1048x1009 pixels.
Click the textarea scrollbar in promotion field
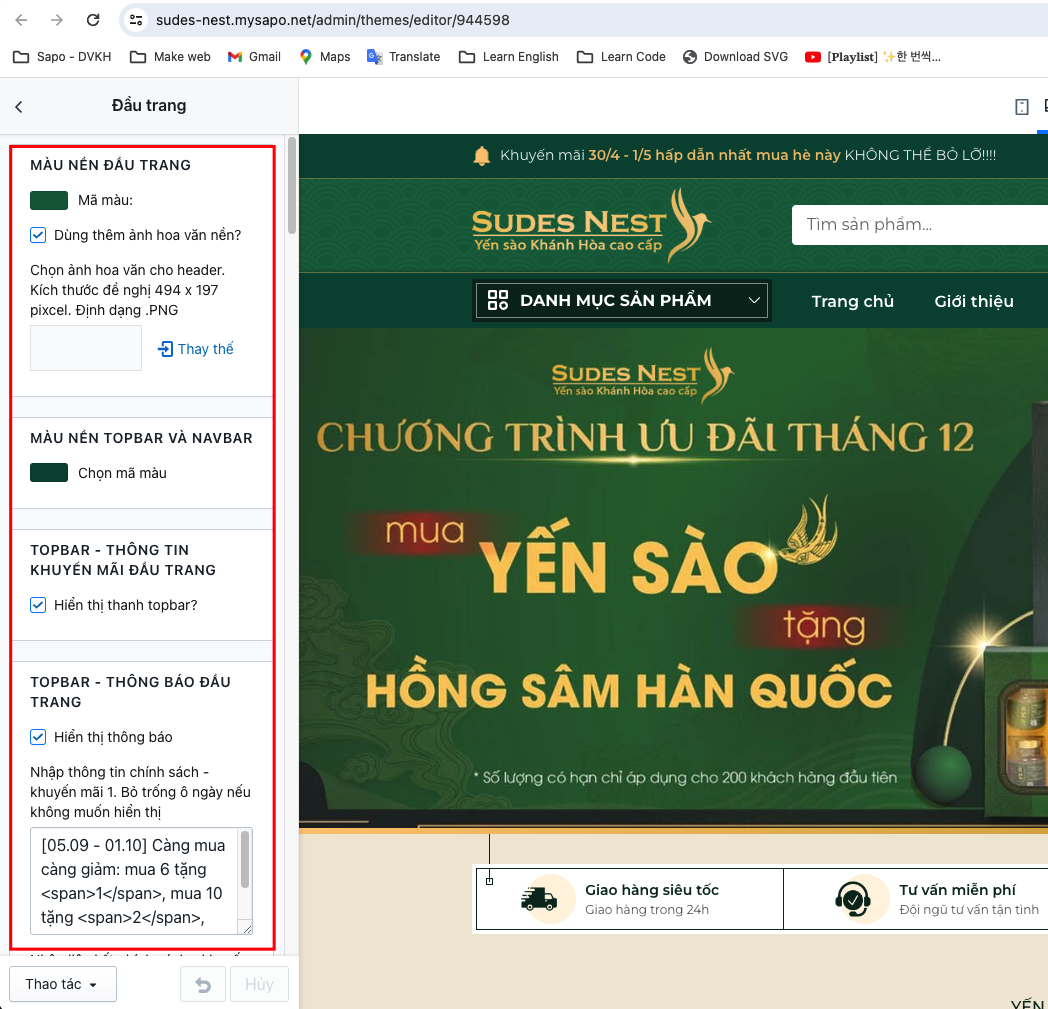click(245, 859)
